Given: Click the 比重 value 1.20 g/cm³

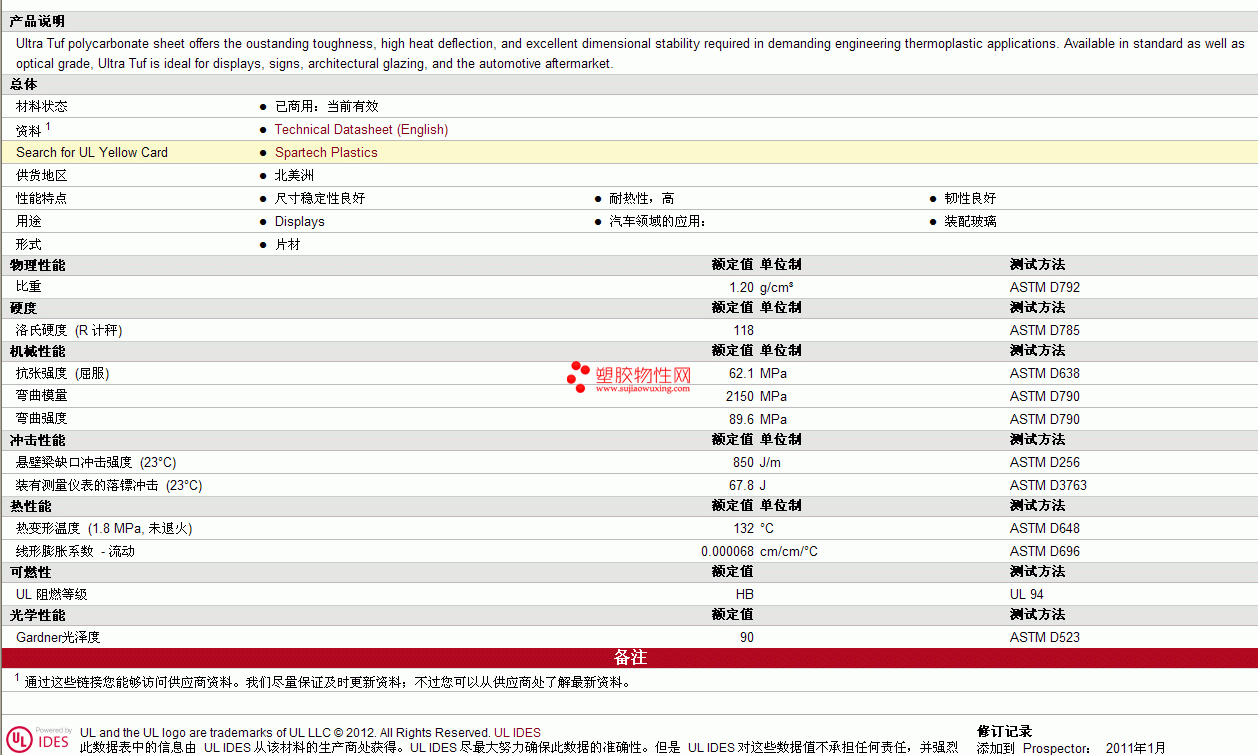Looking at the screenshot, I should coord(762,287).
